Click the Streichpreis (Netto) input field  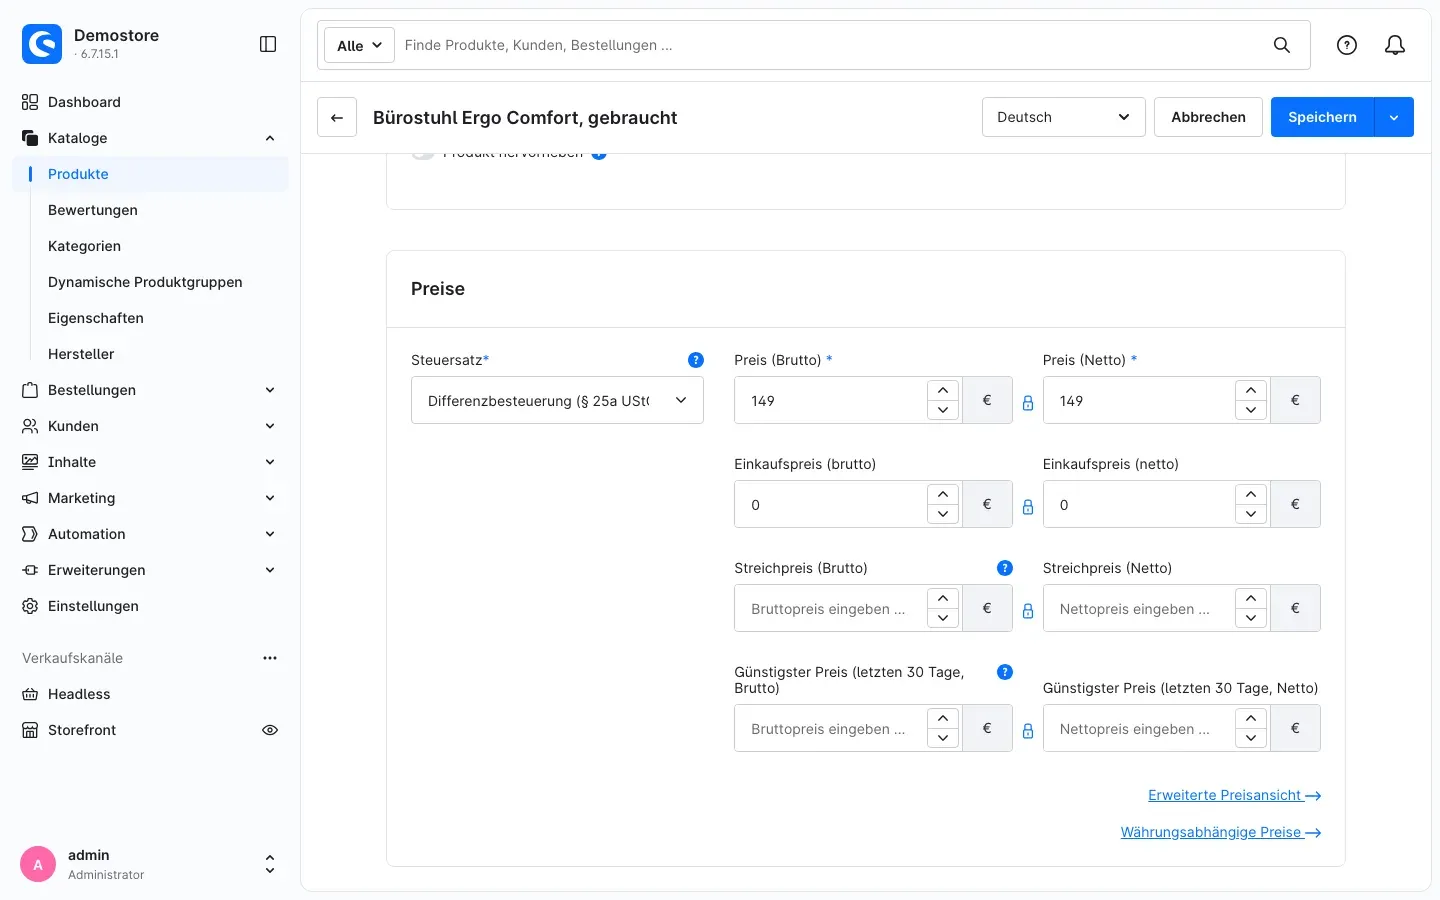click(1138, 608)
